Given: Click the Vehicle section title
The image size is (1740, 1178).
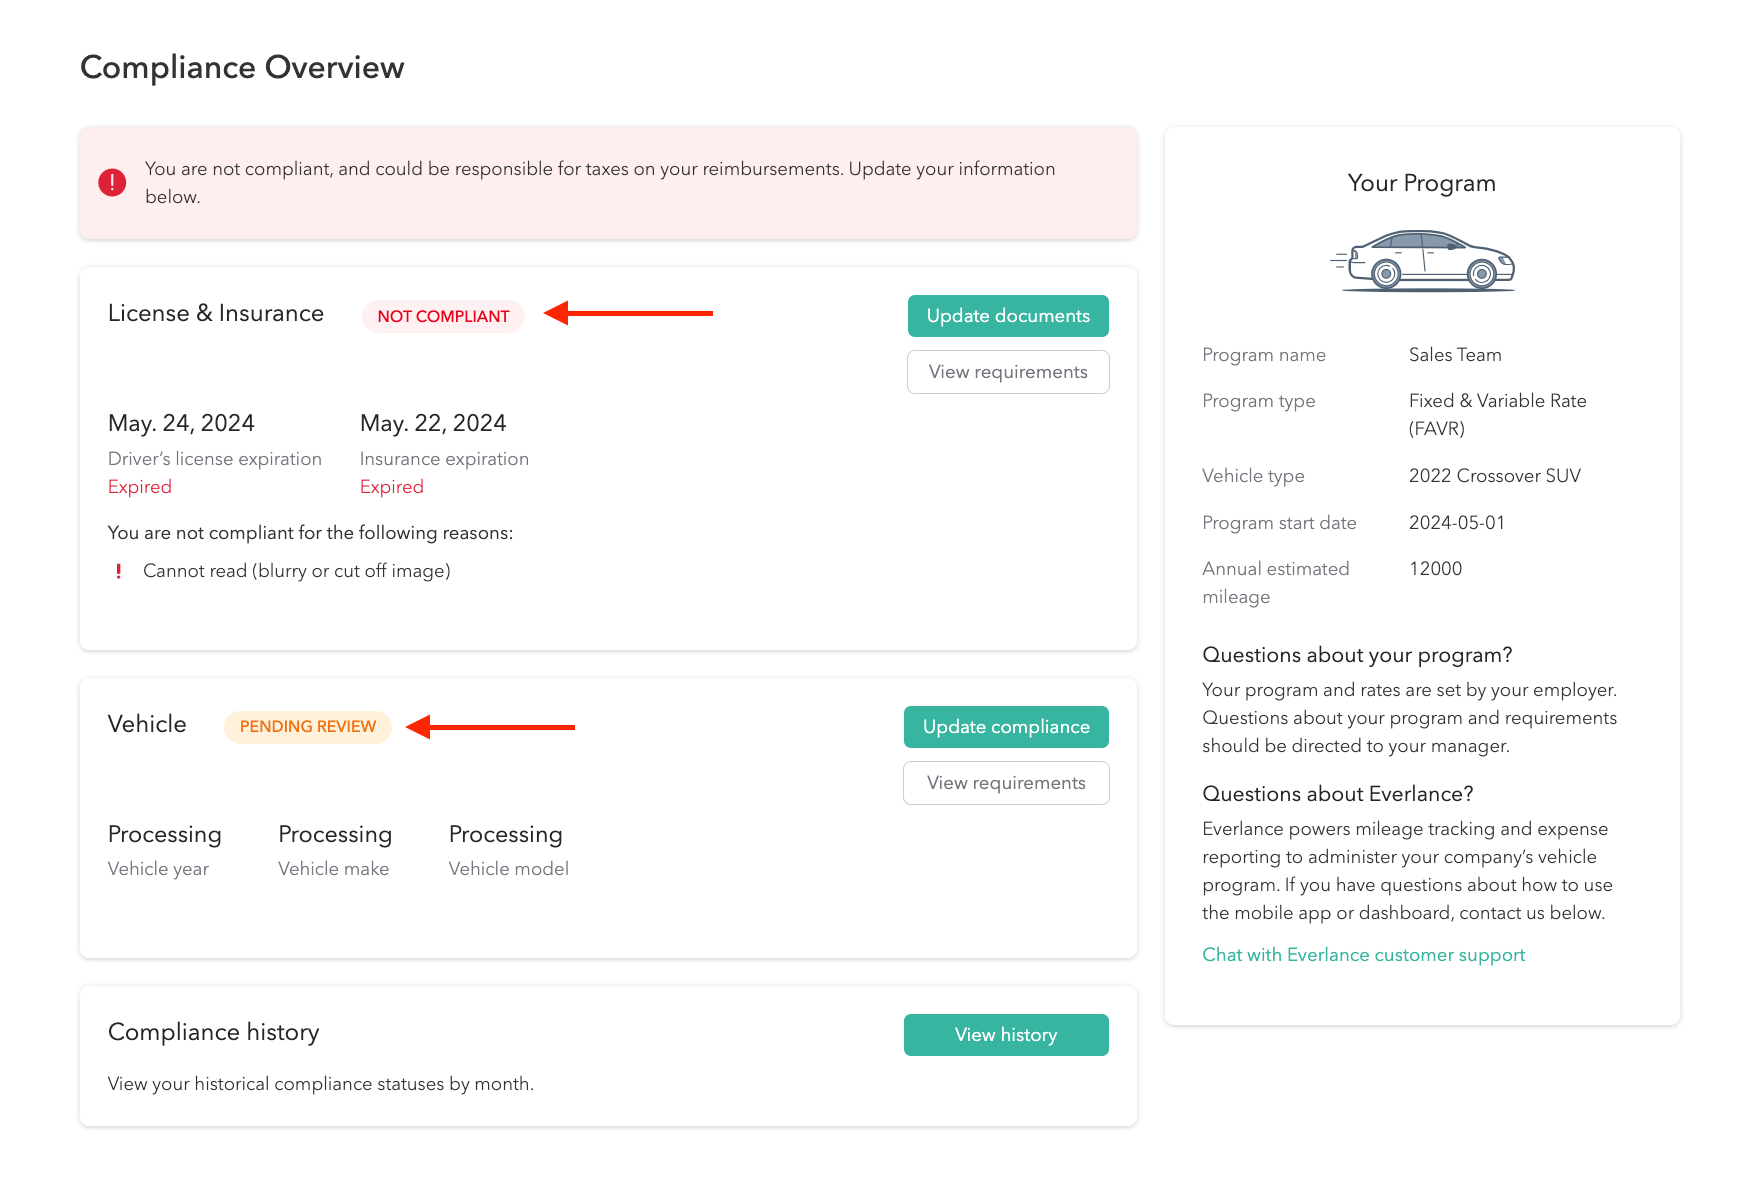Looking at the screenshot, I should 147,724.
